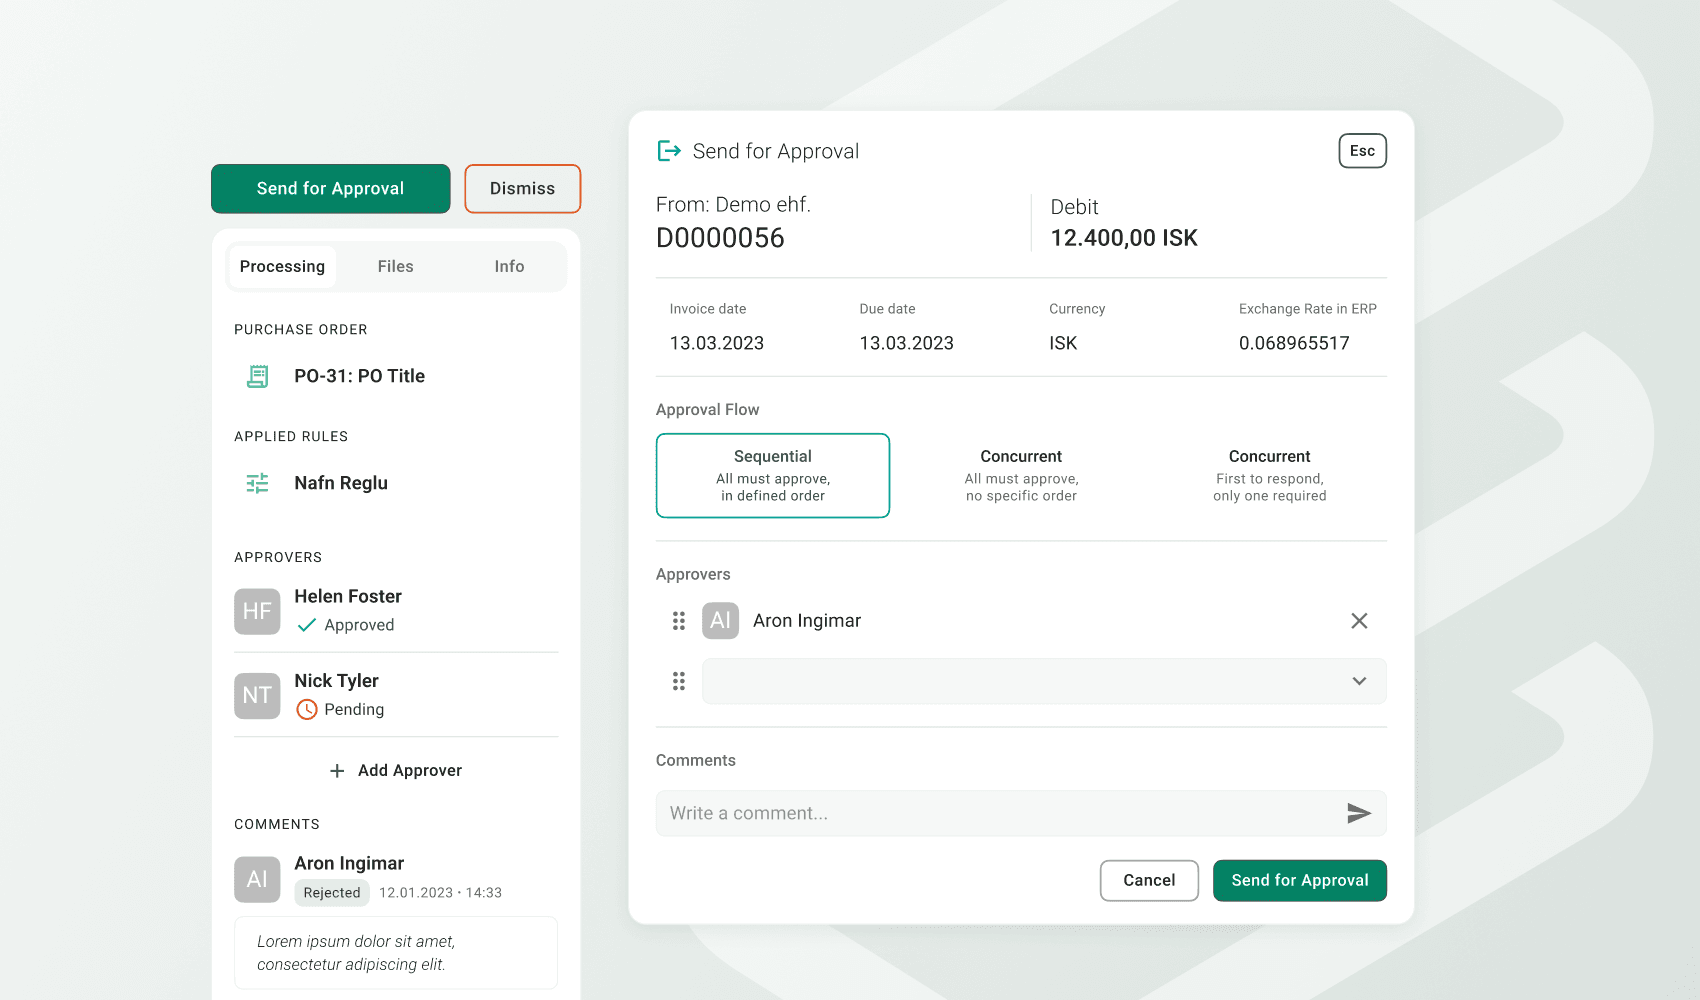Open the PO-31: PO Title link

pyautogui.click(x=360, y=376)
